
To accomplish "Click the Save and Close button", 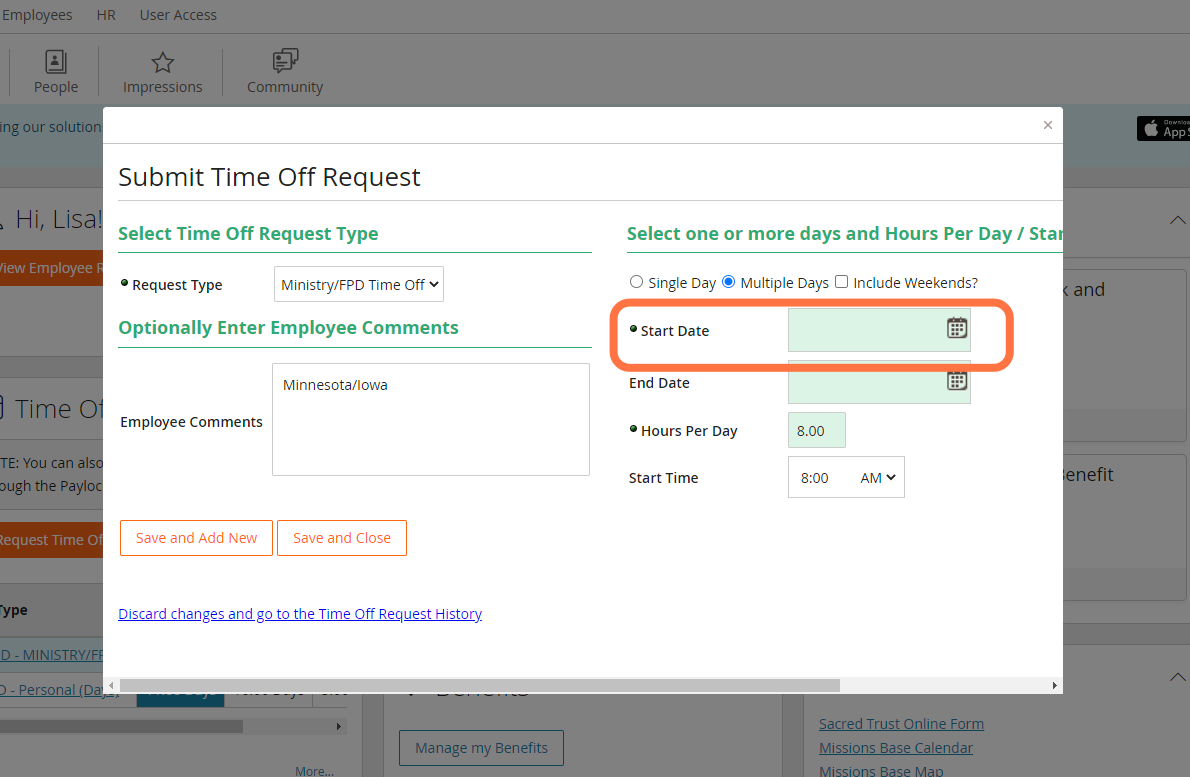I will (x=342, y=538).
